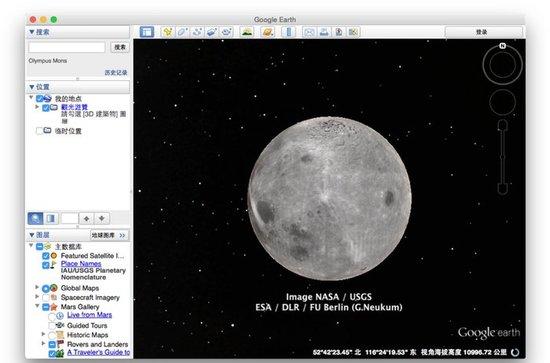Expand the 觀光遊覽 tree node
Image resolution: width=550 pixels, height=363 pixels.
[37, 106]
